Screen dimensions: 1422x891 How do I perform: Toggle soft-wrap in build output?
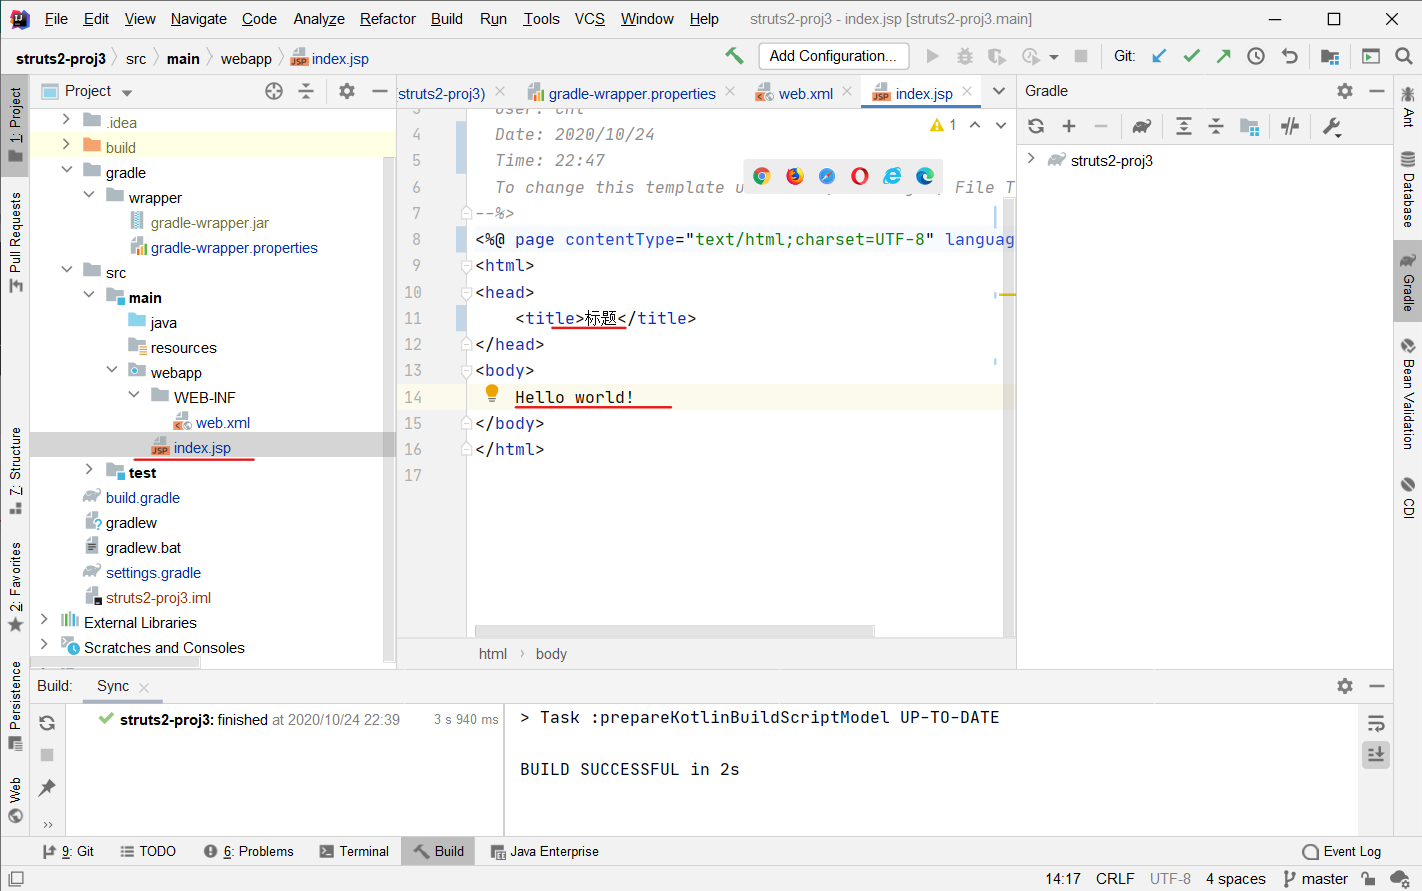(1376, 723)
